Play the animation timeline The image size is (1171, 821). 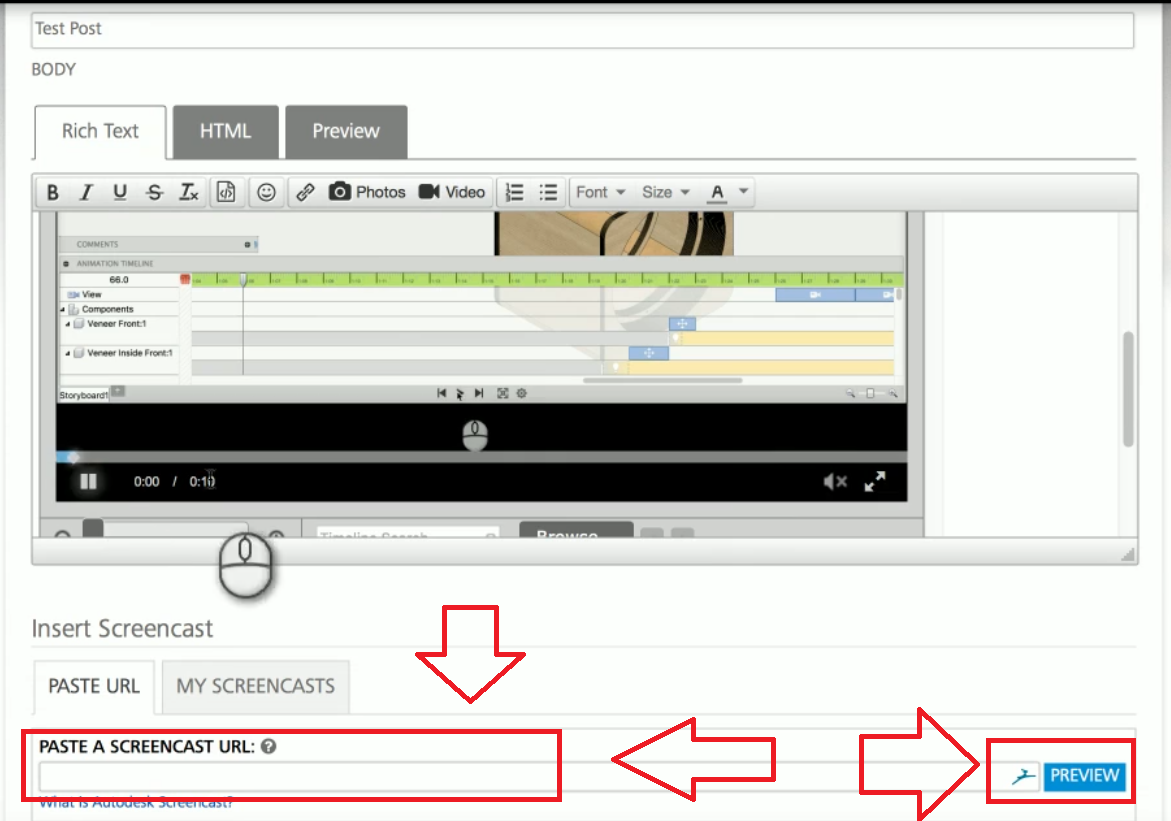click(460, 394)
